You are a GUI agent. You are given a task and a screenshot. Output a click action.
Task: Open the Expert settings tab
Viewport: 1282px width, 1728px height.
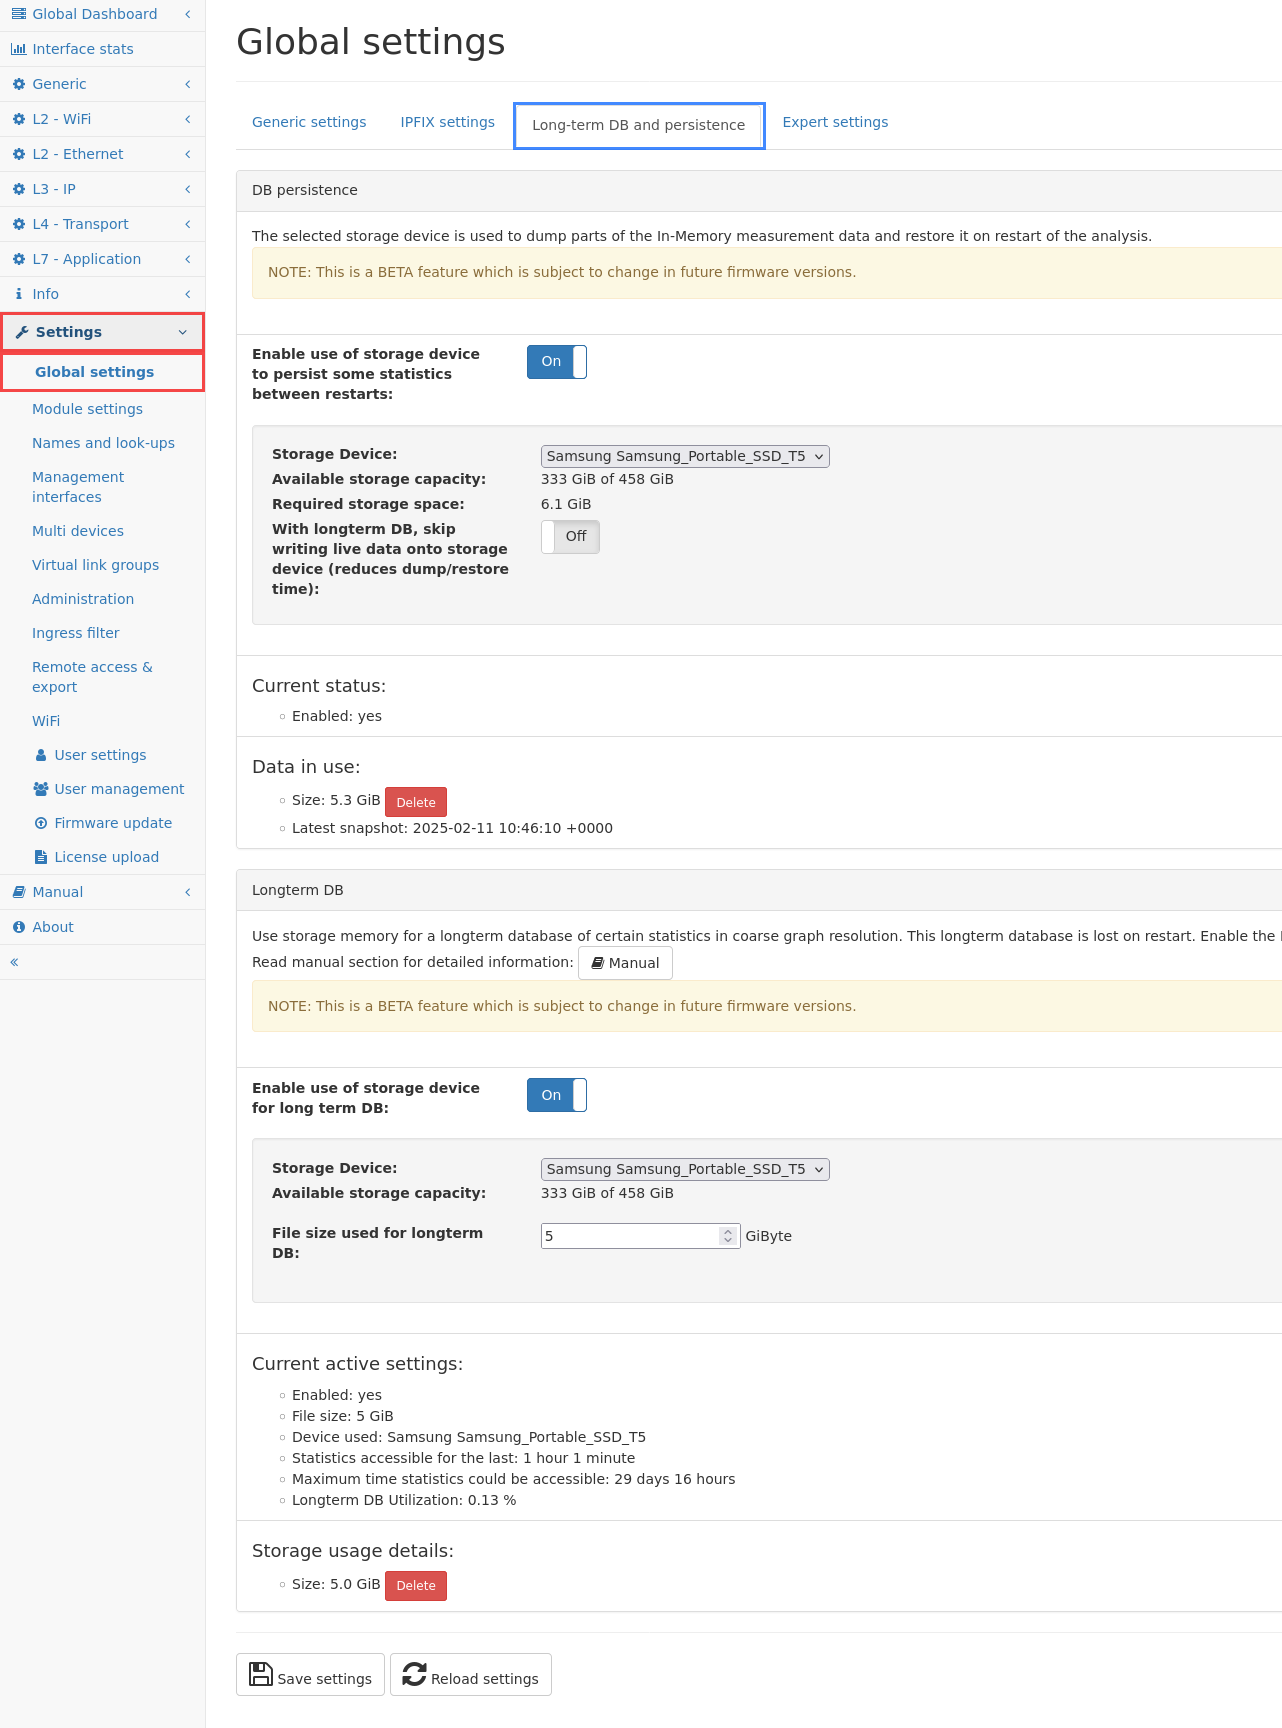tap(835, 122)
